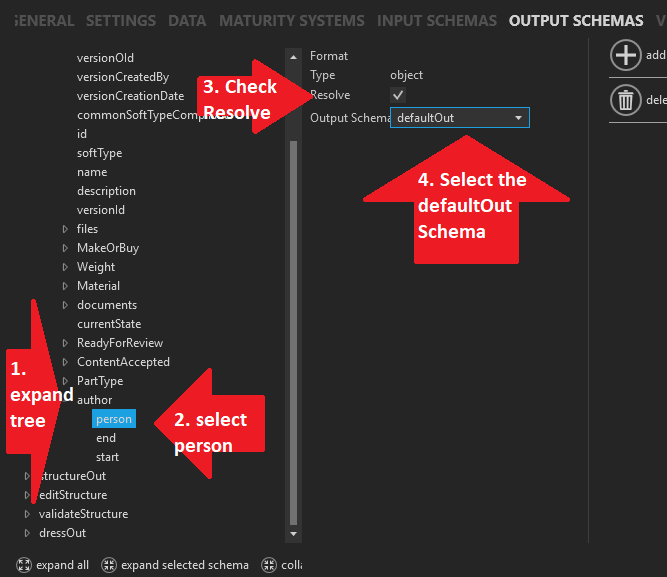
Task: Uncheck the Resolve checkbox
Action: point(398,95)
